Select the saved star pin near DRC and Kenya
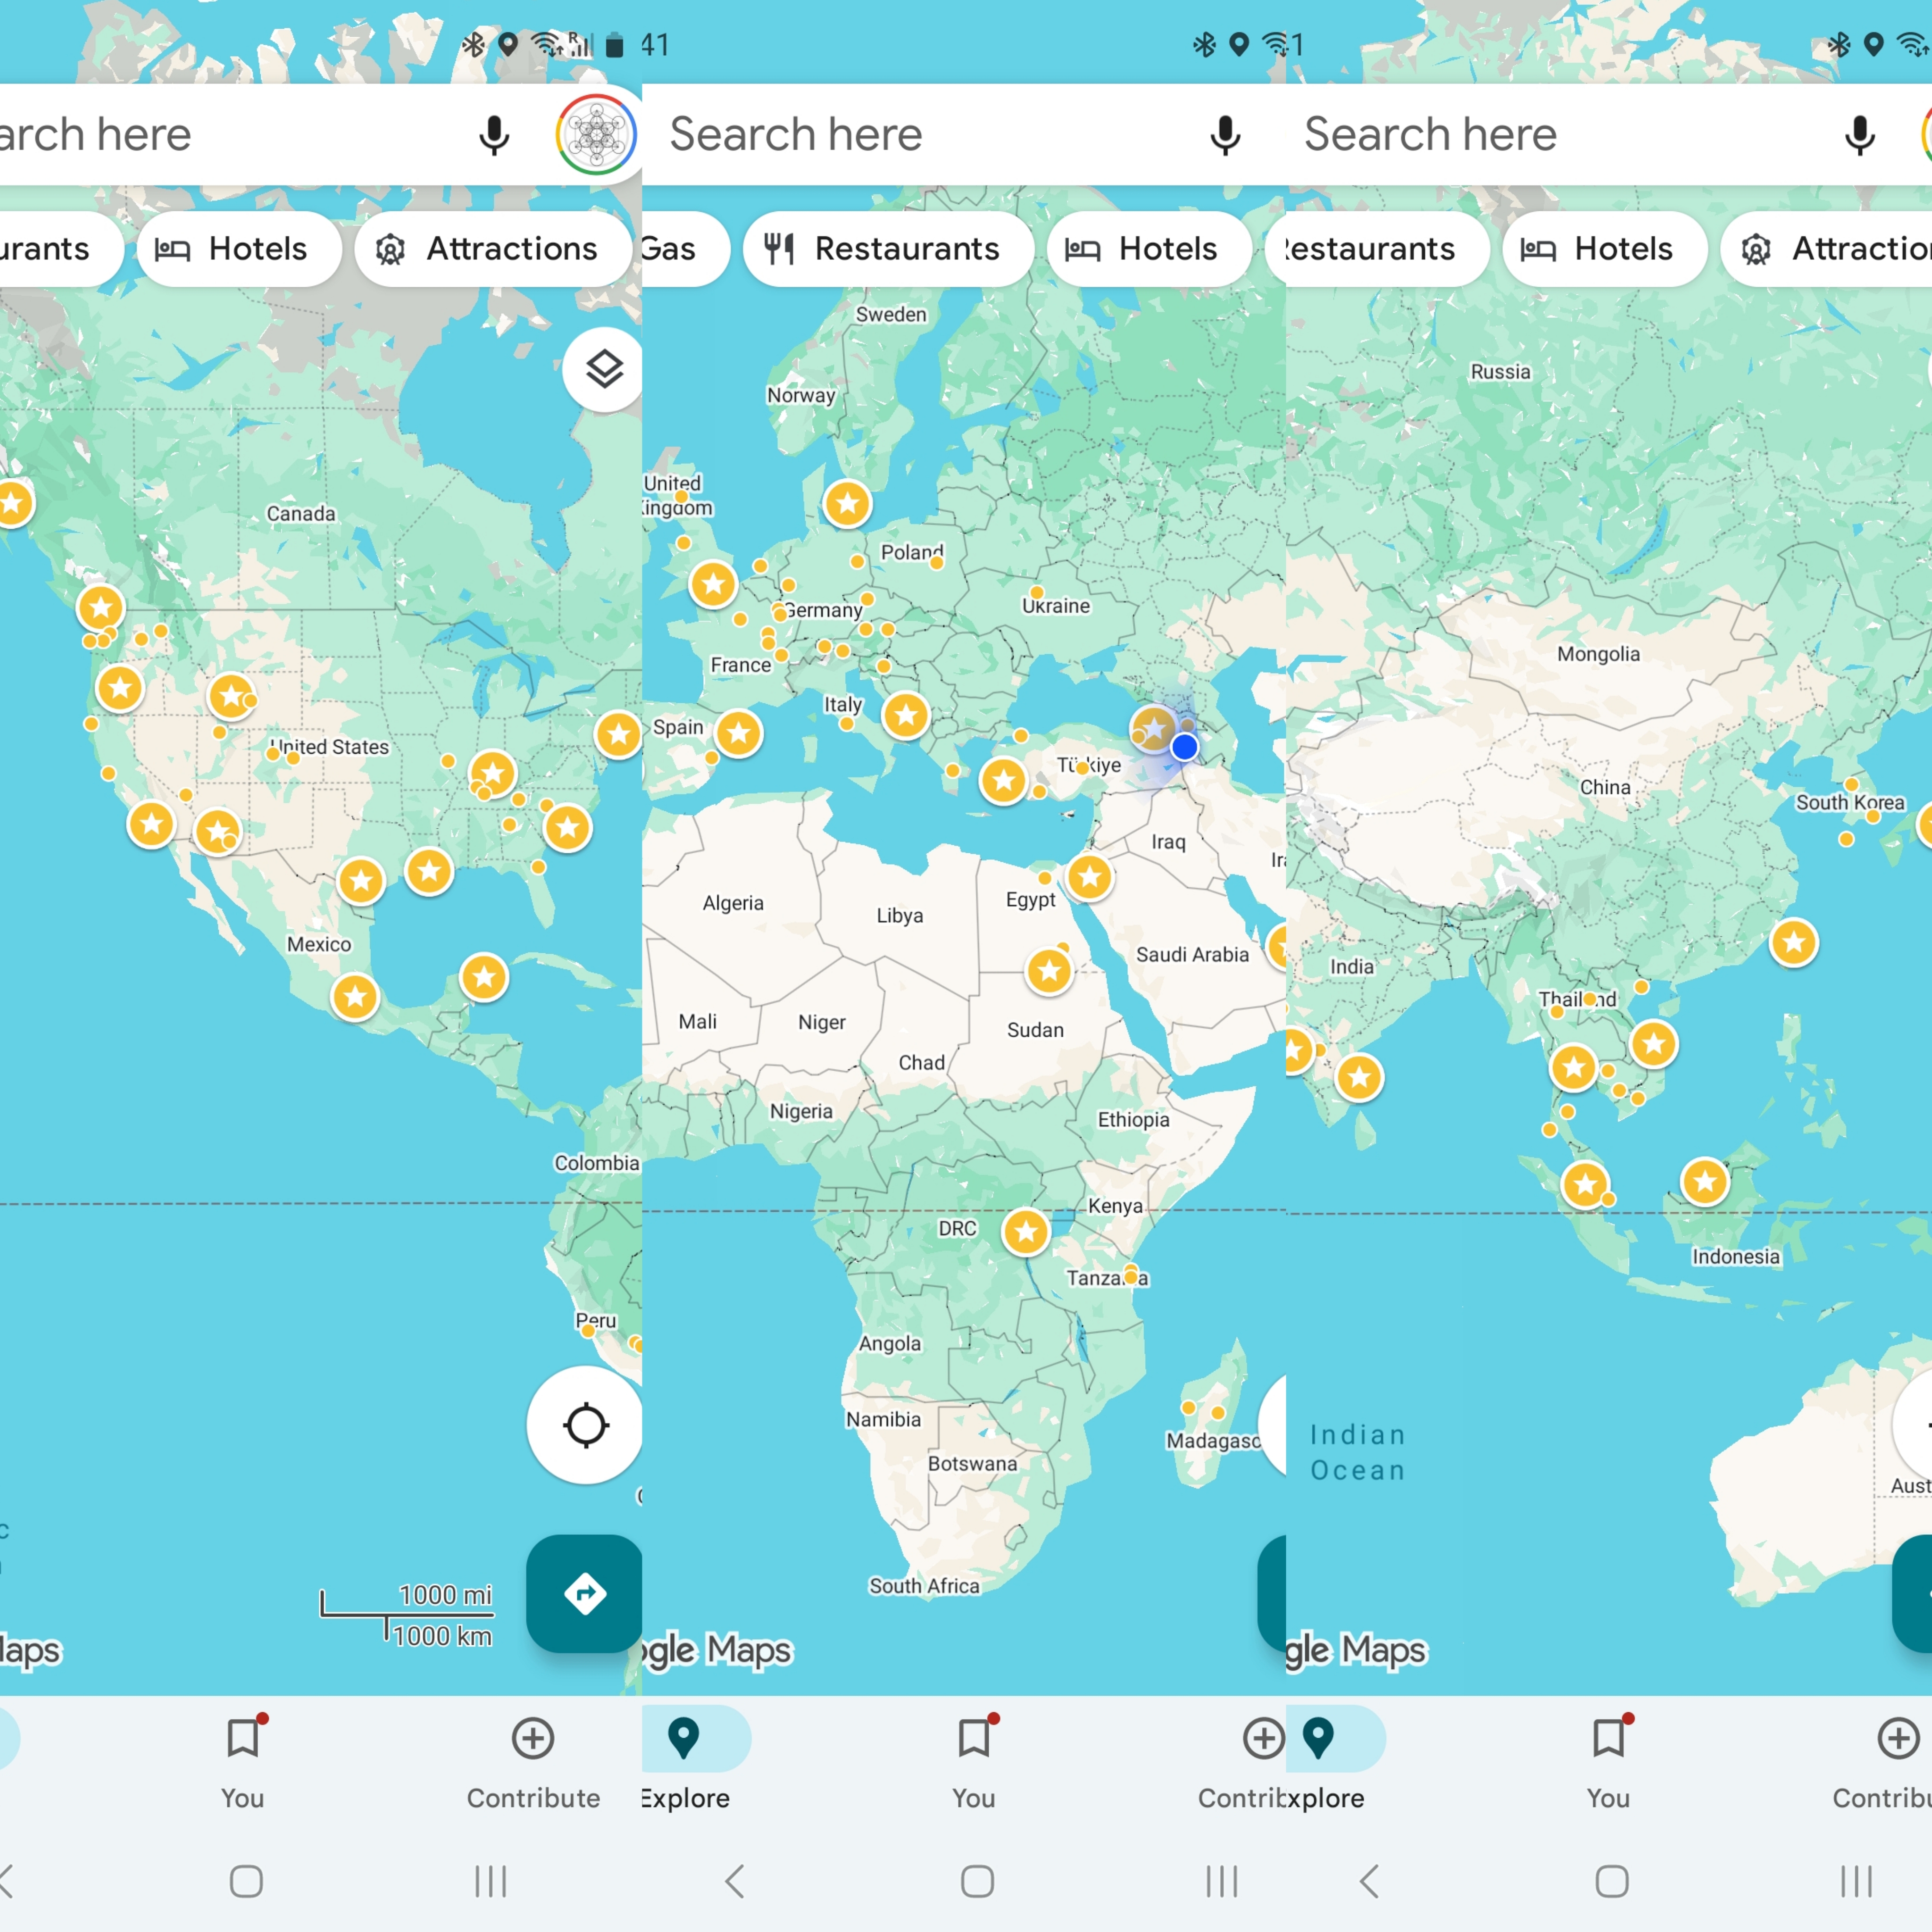Viewport: 1932px width, 1932px height. pyautogui.click(x=1026, y=1231)
